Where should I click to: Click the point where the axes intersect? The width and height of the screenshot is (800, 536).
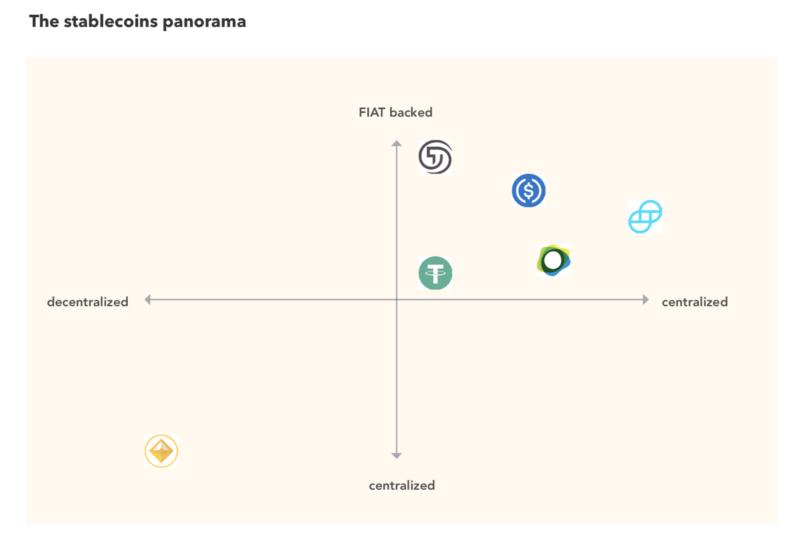tap(397, 299)
